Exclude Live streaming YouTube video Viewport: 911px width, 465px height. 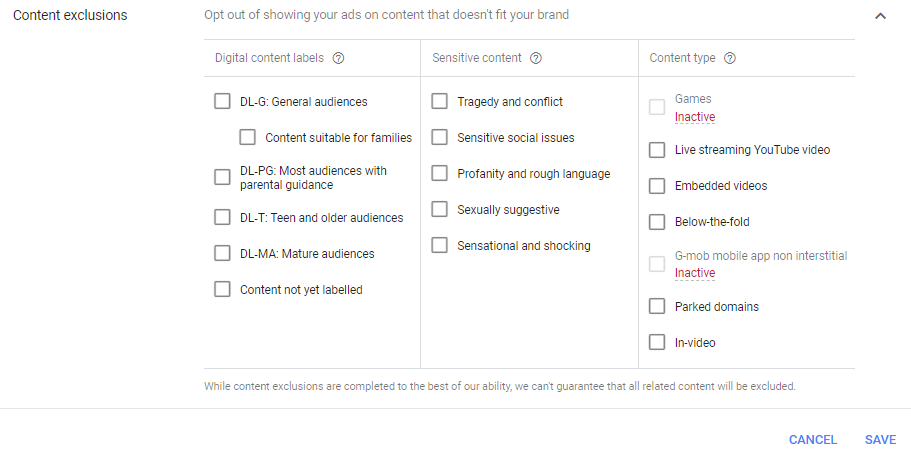click(657, 150)
